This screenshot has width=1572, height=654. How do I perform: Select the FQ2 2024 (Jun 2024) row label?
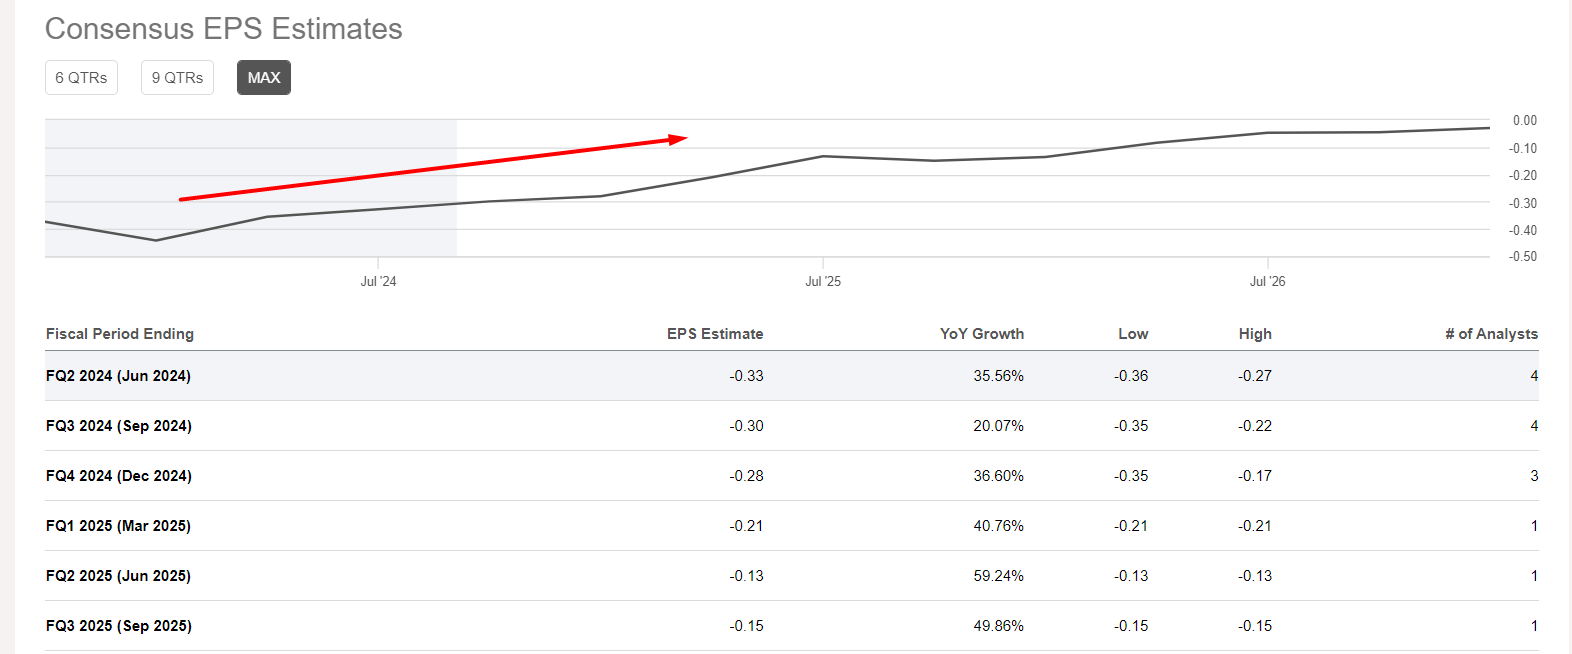118,376
